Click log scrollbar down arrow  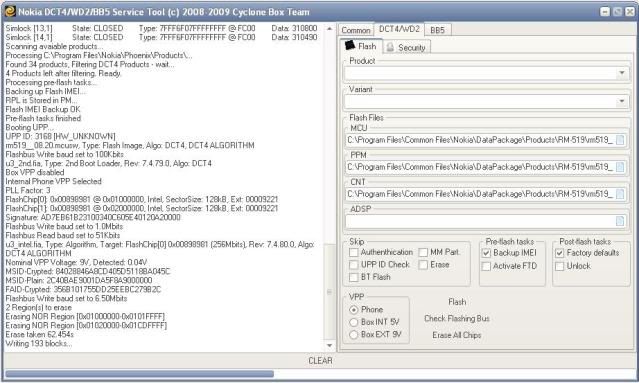coord(329,346)
